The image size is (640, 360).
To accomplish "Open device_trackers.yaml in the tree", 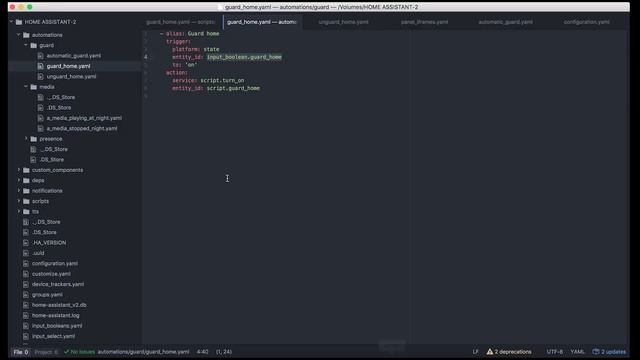I will pyautogui.click(x=58, y=284).
